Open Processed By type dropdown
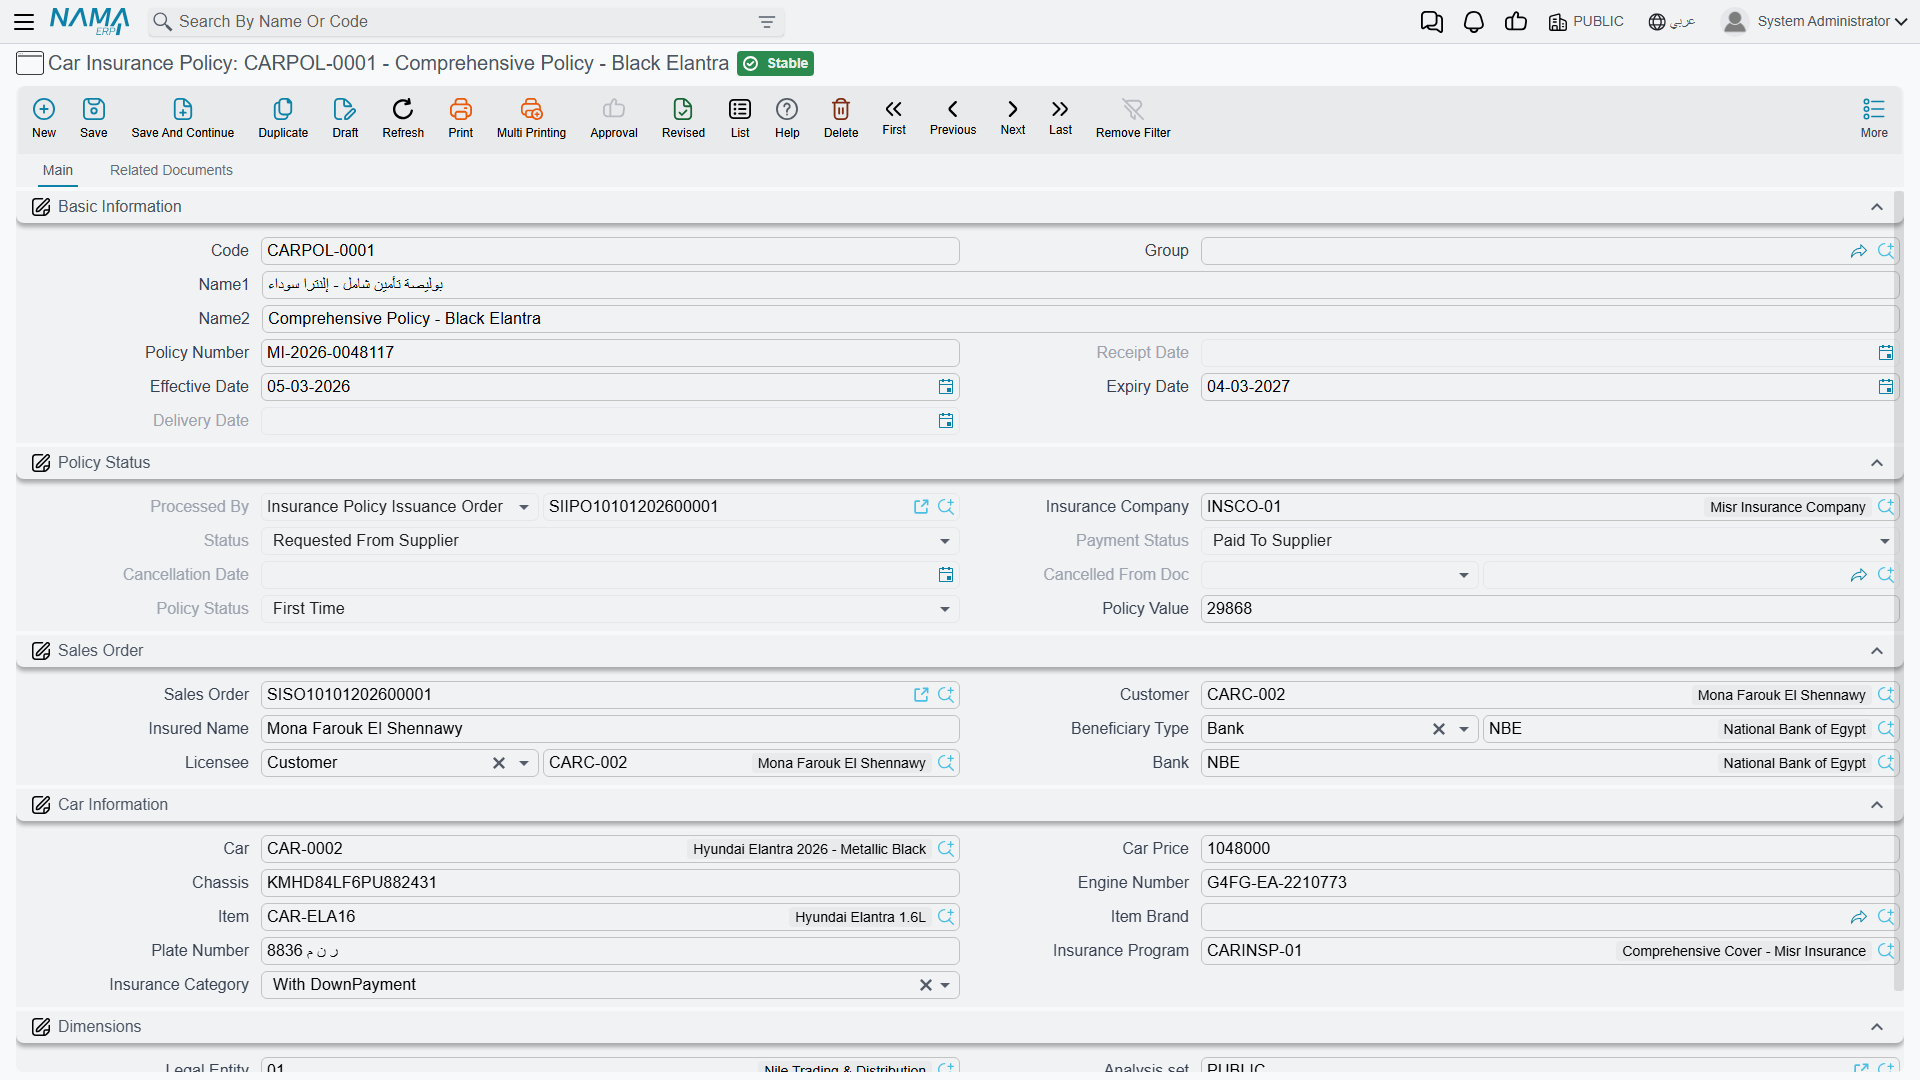1920x1080 pixels. point(524,507)
